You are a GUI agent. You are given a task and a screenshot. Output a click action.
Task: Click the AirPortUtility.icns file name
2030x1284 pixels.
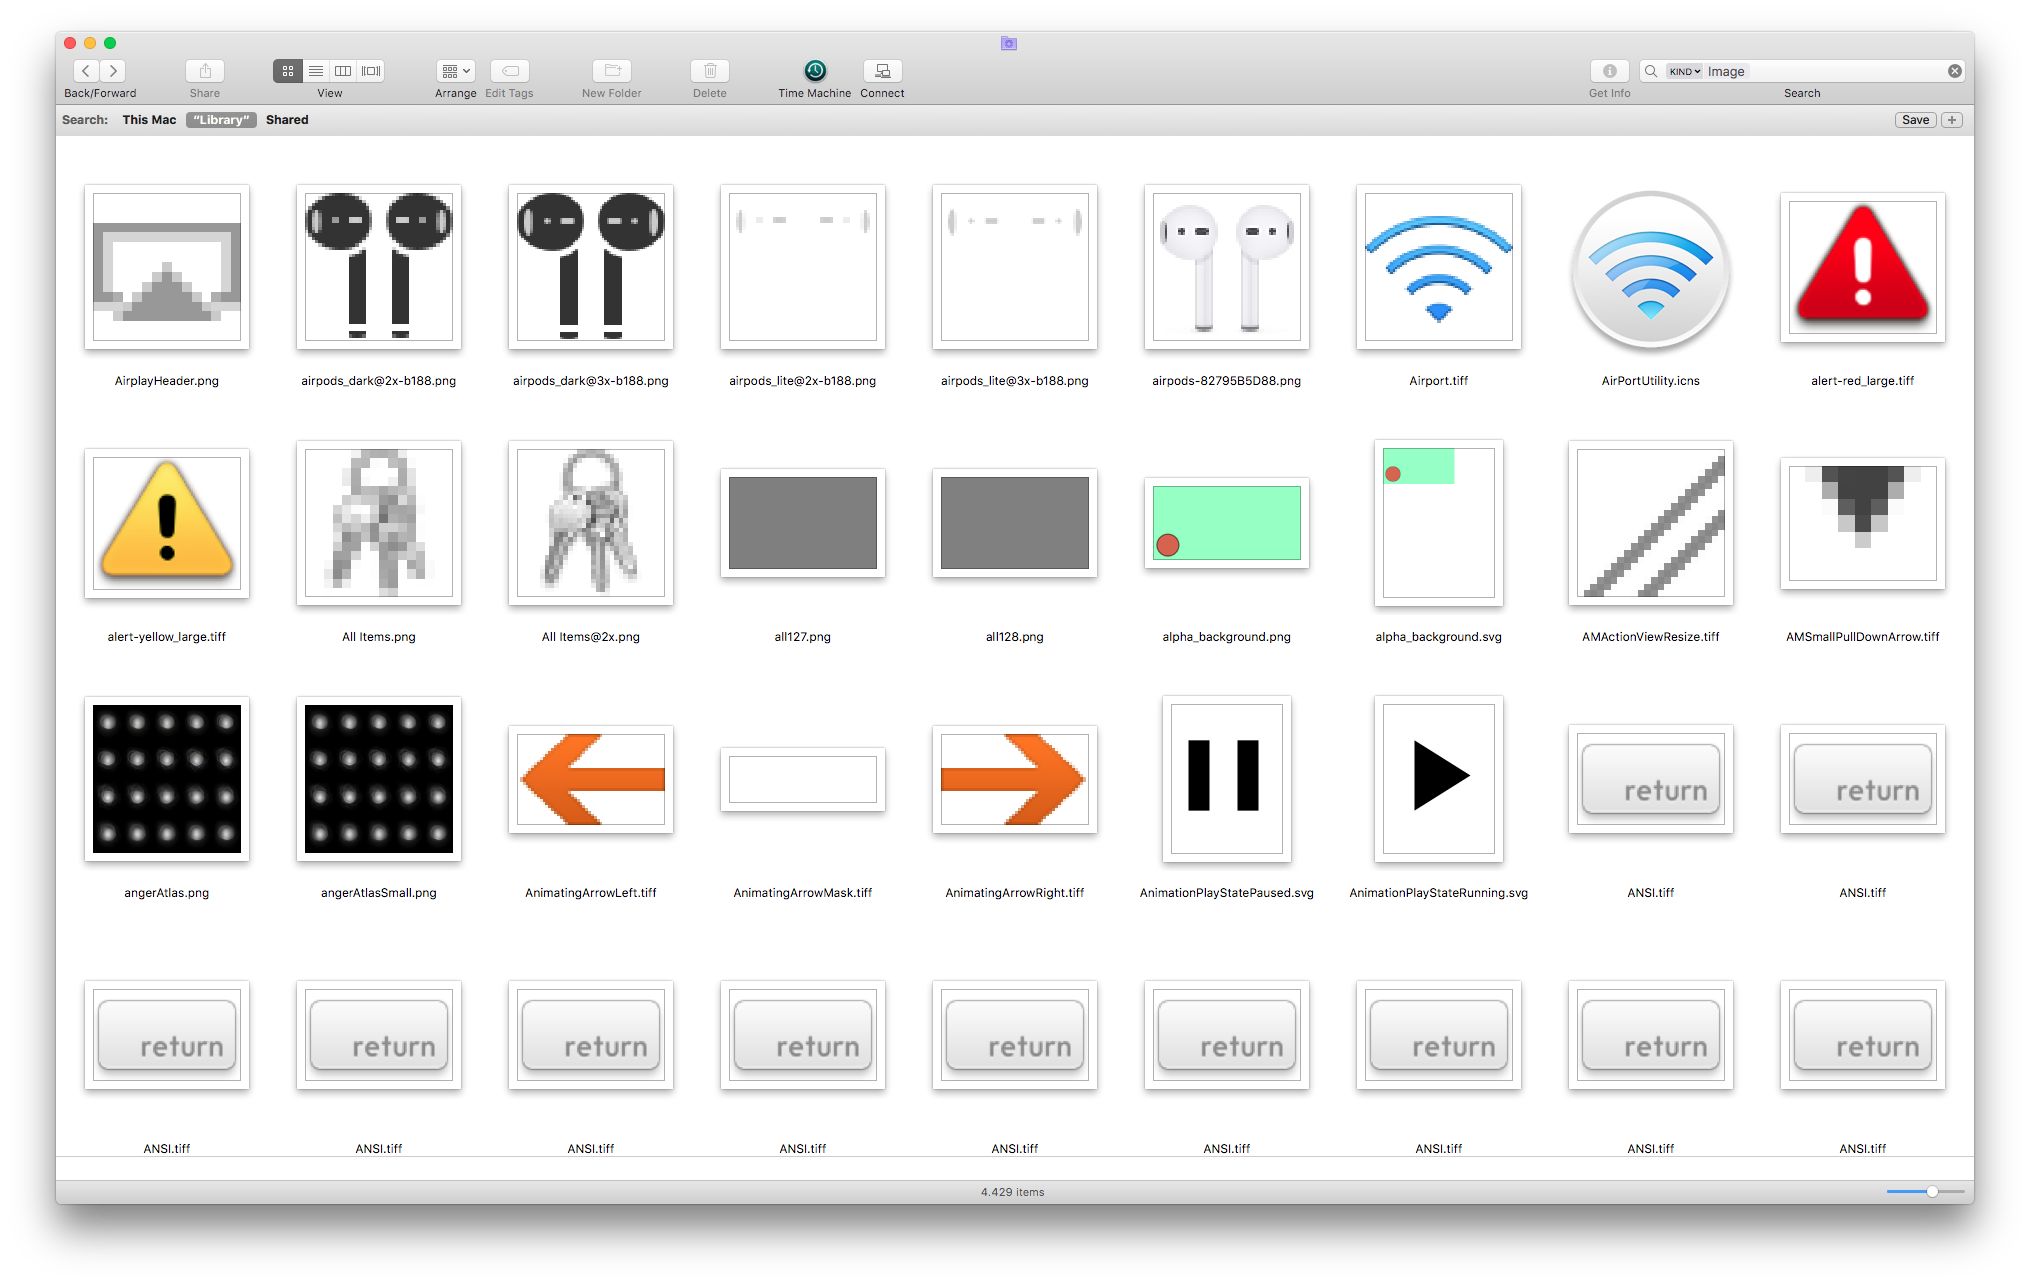[1651, 381]
